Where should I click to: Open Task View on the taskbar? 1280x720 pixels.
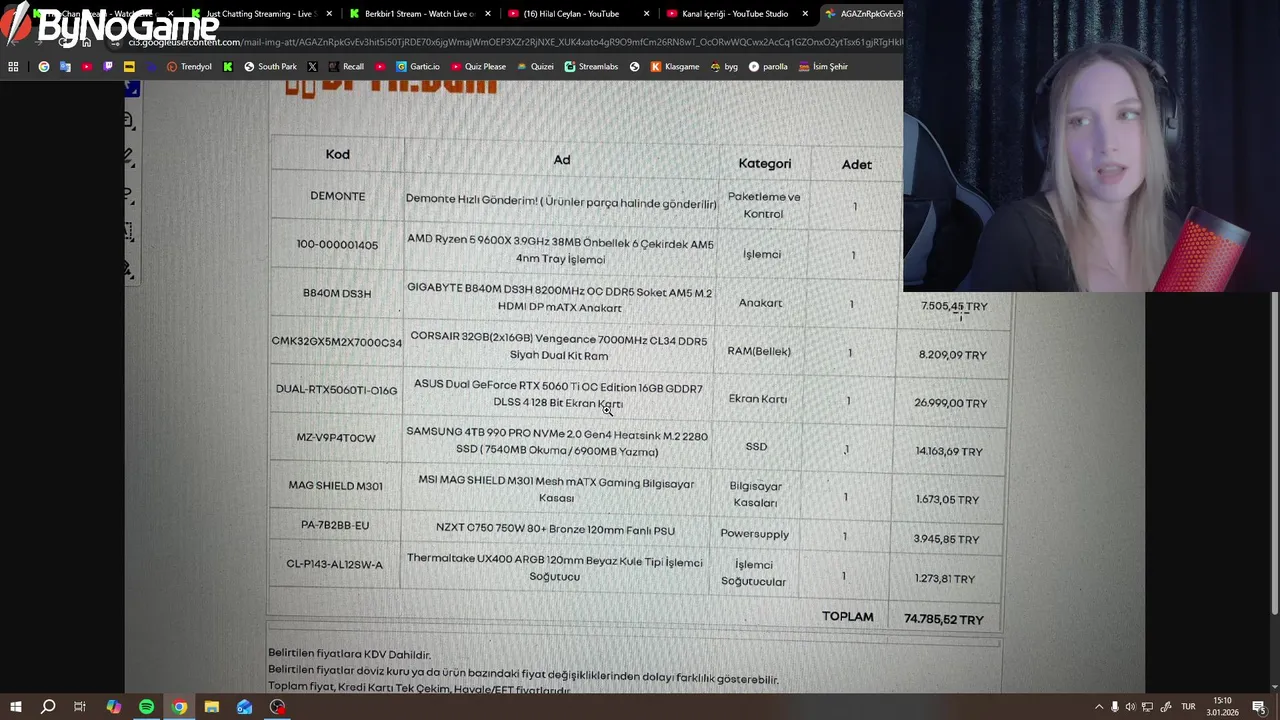point(80,707)
